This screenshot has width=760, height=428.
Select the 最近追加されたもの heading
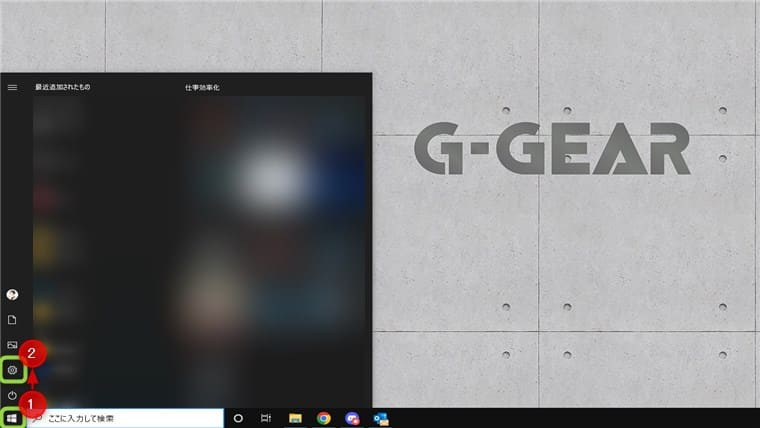click(x=63, y=87)
